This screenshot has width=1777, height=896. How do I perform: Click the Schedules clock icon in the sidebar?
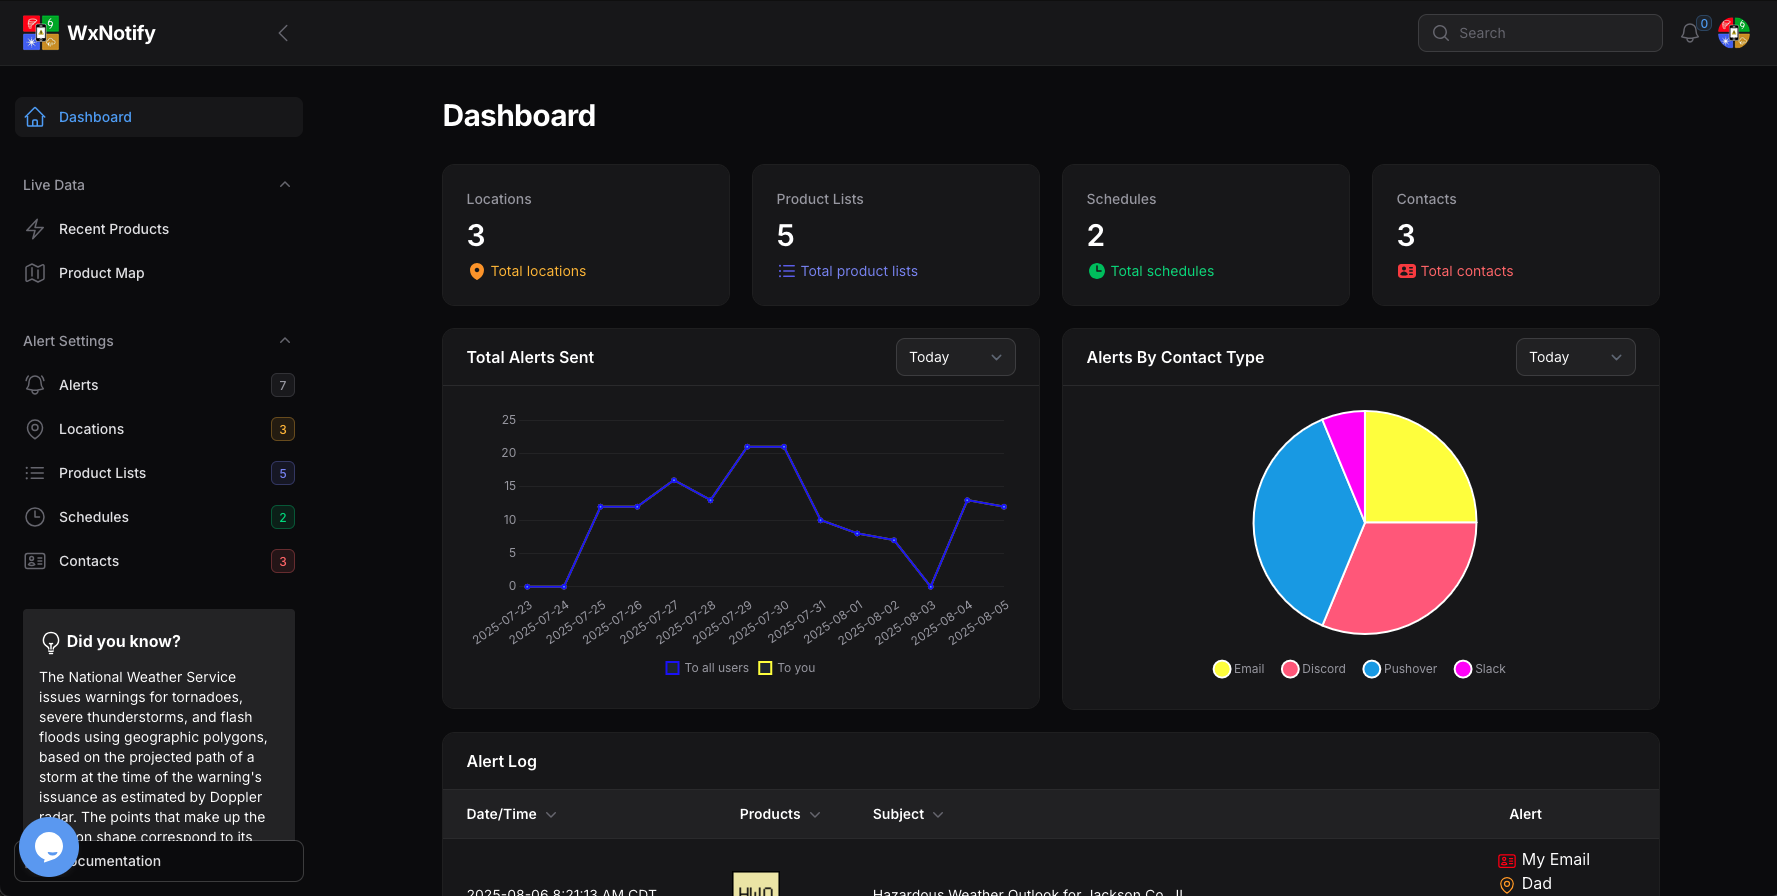click(35, 517)
